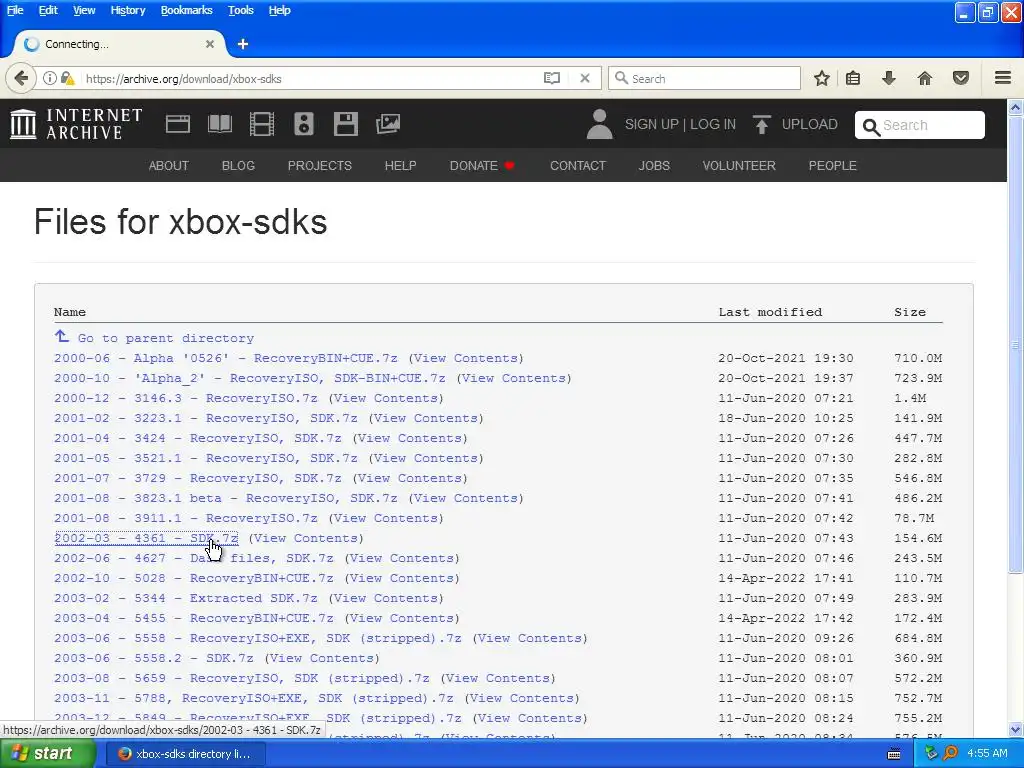Click the SIGN UP link

652,124
